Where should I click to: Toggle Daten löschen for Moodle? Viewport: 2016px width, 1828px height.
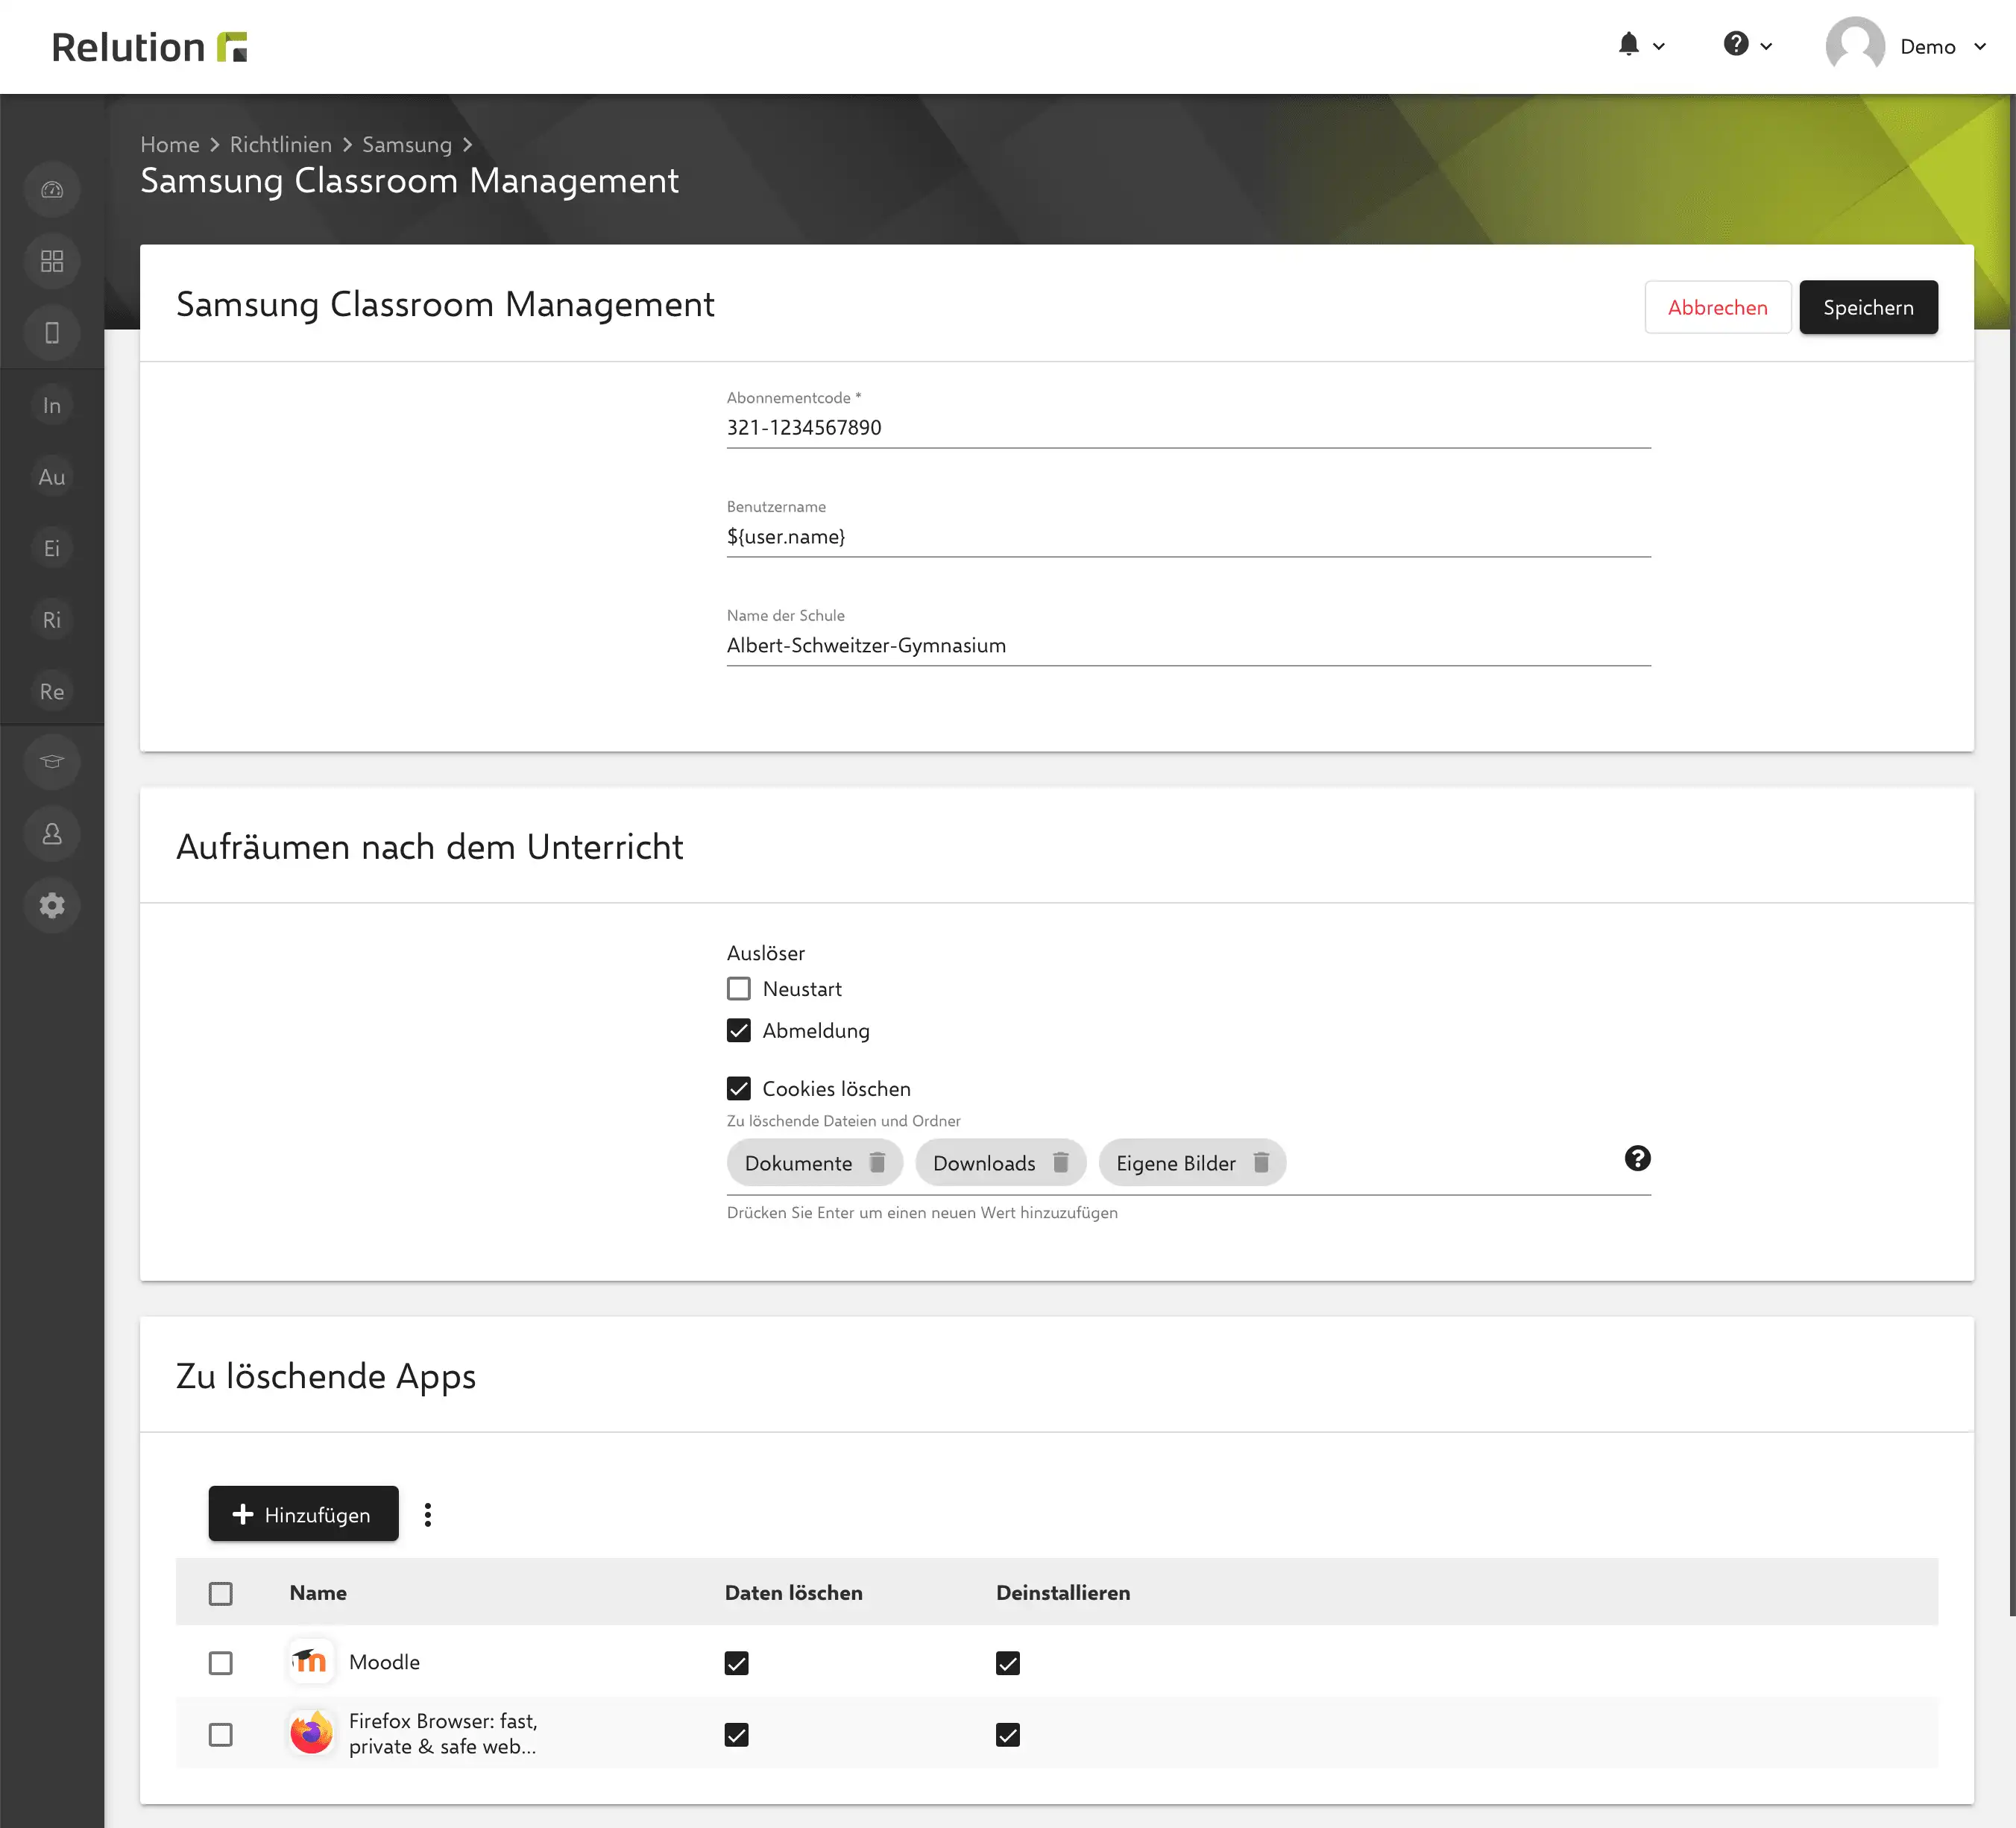point(737,1663)
